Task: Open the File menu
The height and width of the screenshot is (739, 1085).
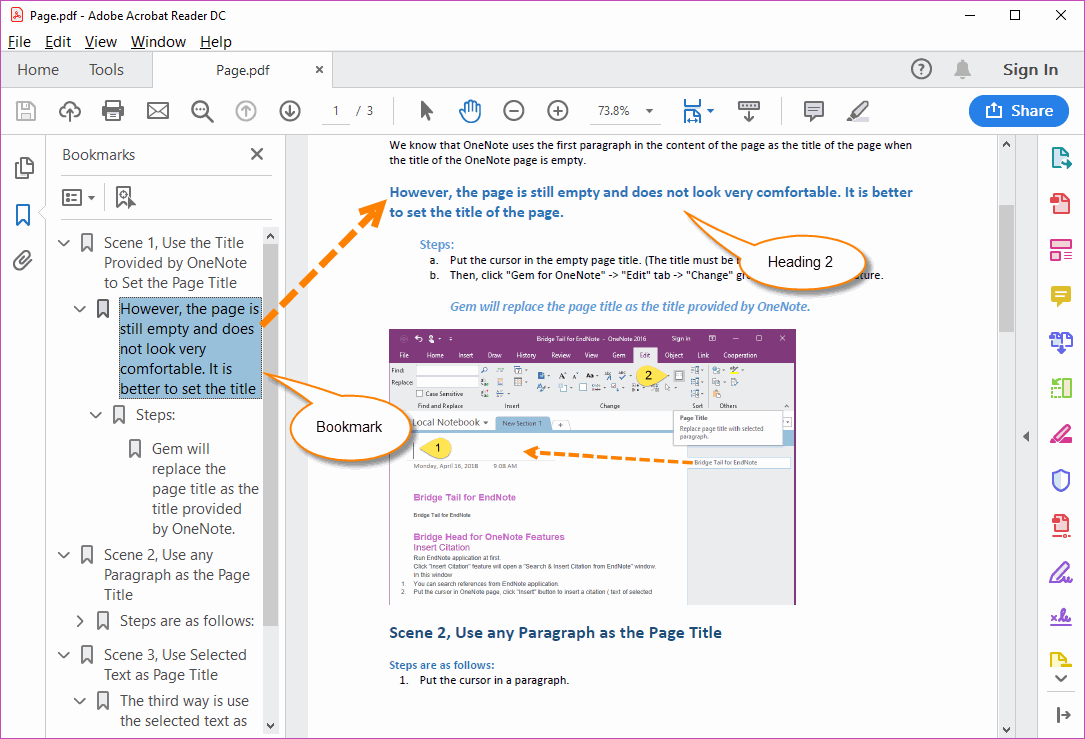Action: [19, 42]
